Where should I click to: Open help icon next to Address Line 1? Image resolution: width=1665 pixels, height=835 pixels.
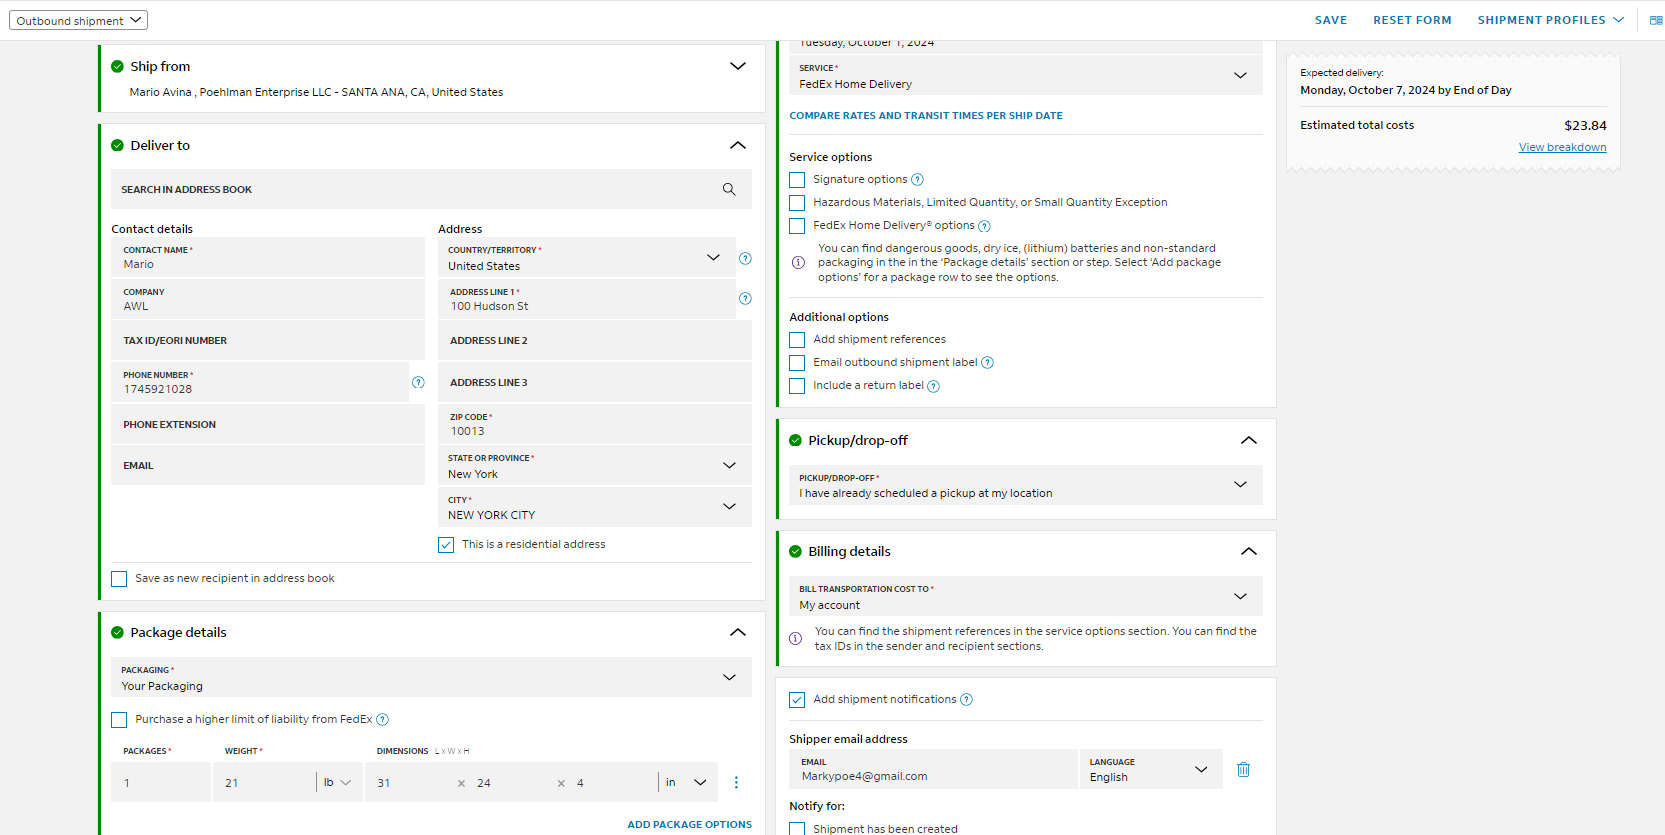tap(745, 298)
